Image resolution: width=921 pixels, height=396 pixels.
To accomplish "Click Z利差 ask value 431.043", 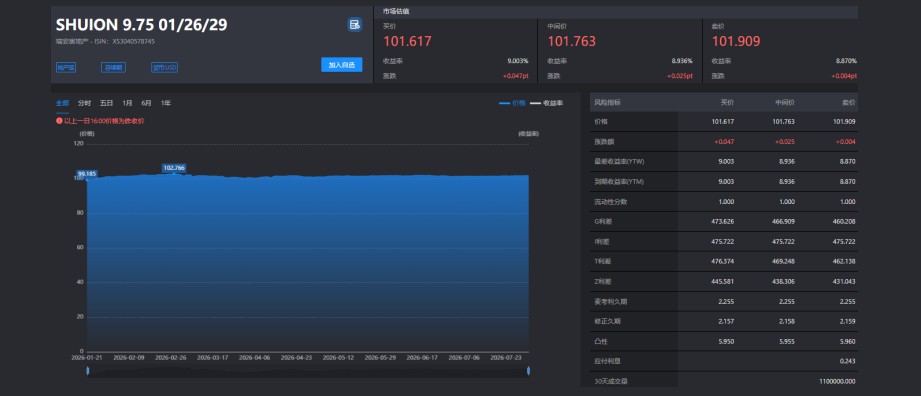I will tap(844, 281).
